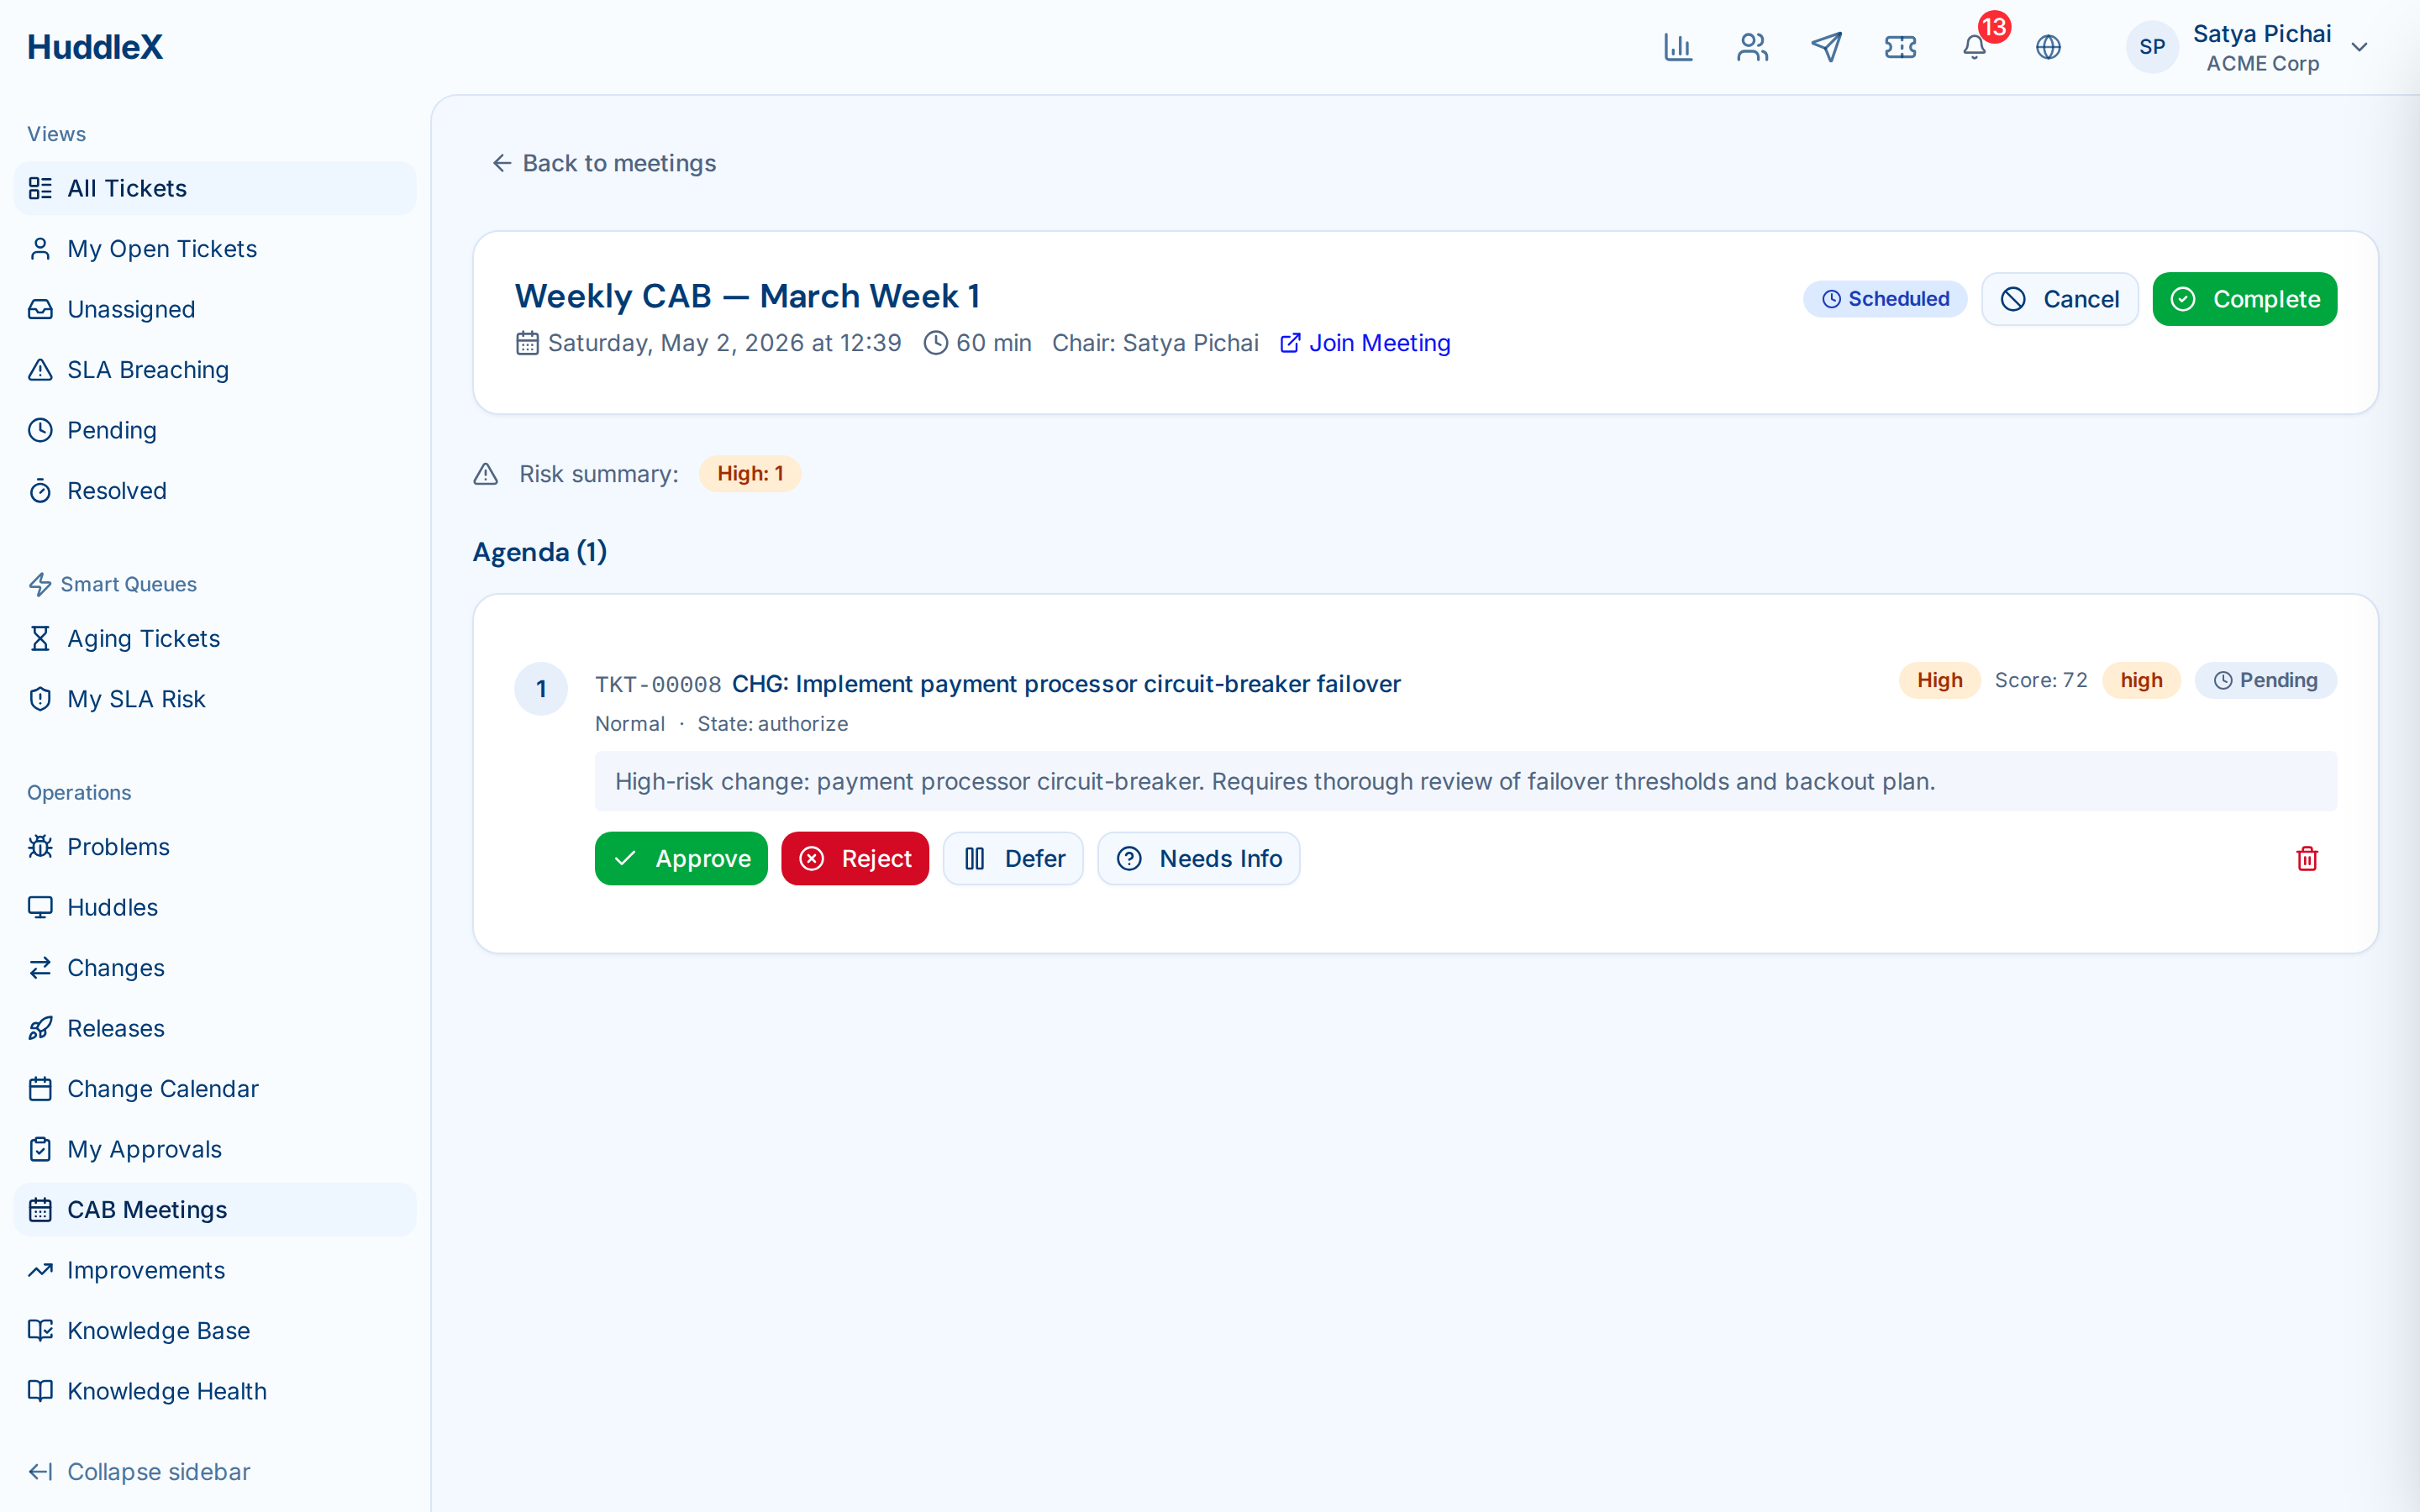Image resolution: width=2420 pixels, height=1512 pixels.
Task: Click the High-risk change note text
Action: 1275,781
